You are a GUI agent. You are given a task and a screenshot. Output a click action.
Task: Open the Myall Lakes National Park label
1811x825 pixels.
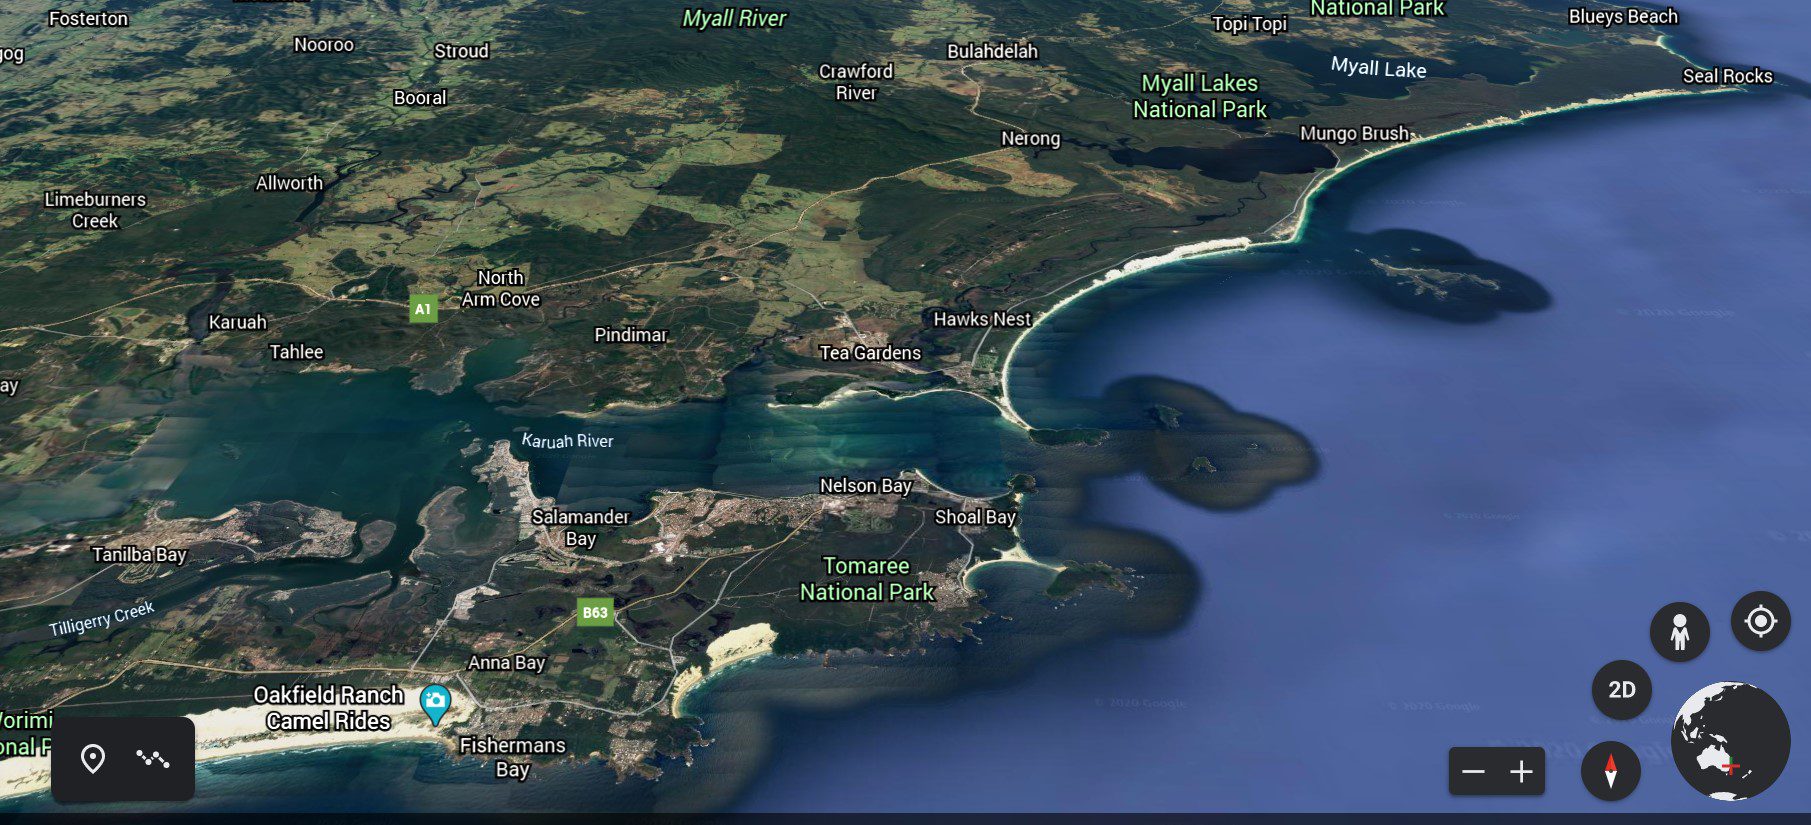pyautogui.click(x=1200, y=96)
